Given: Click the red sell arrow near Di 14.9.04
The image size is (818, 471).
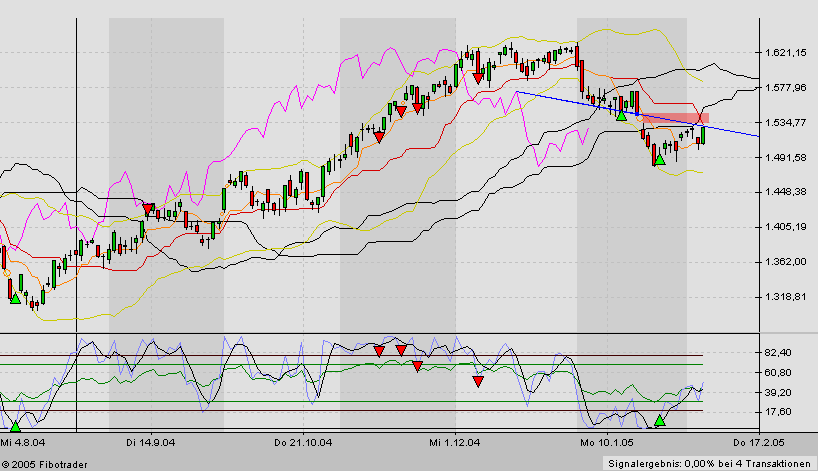Looking at the screenshot, I should pos(149,209).
